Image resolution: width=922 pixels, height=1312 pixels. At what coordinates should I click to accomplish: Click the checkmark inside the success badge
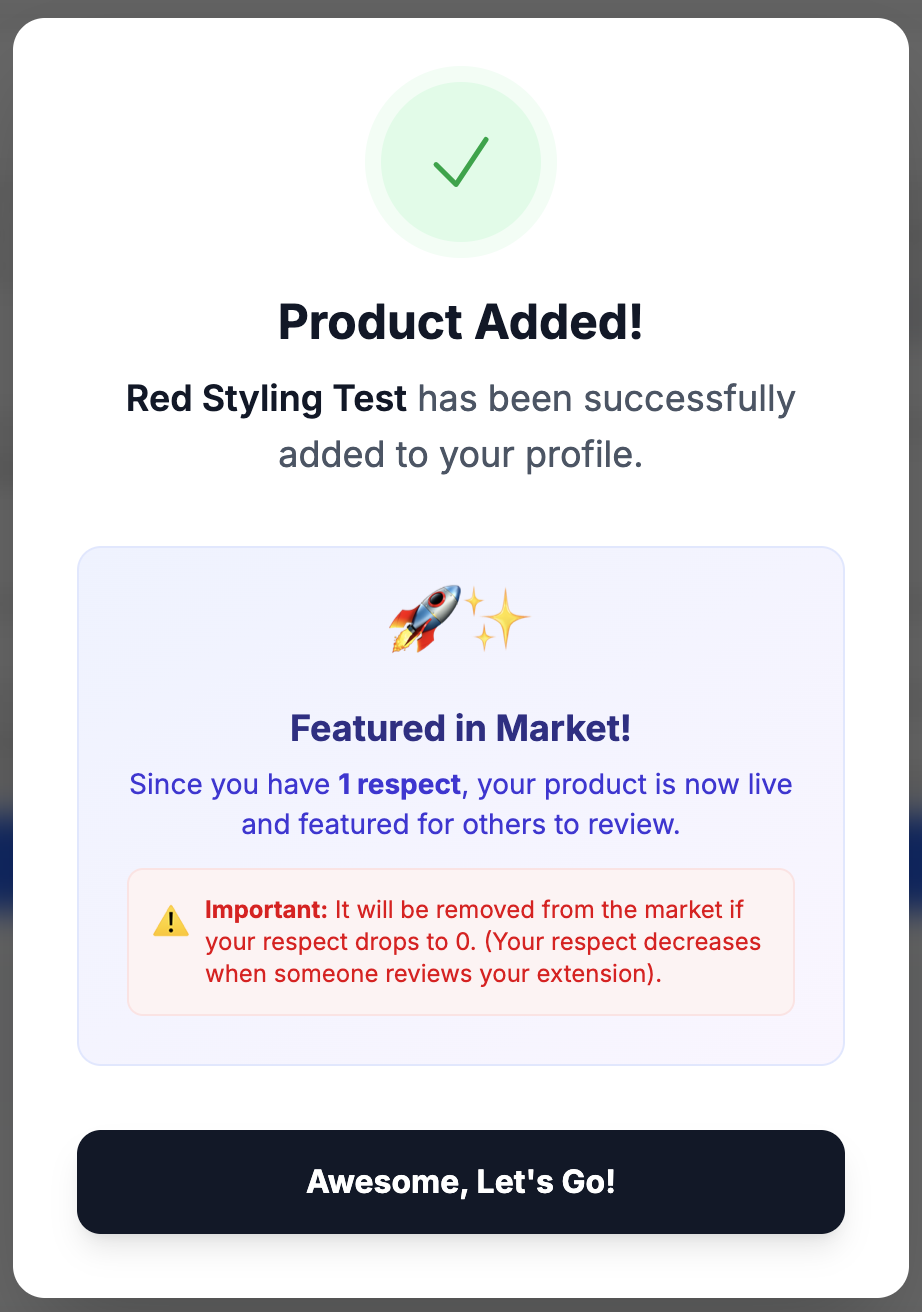coord(460,162)
